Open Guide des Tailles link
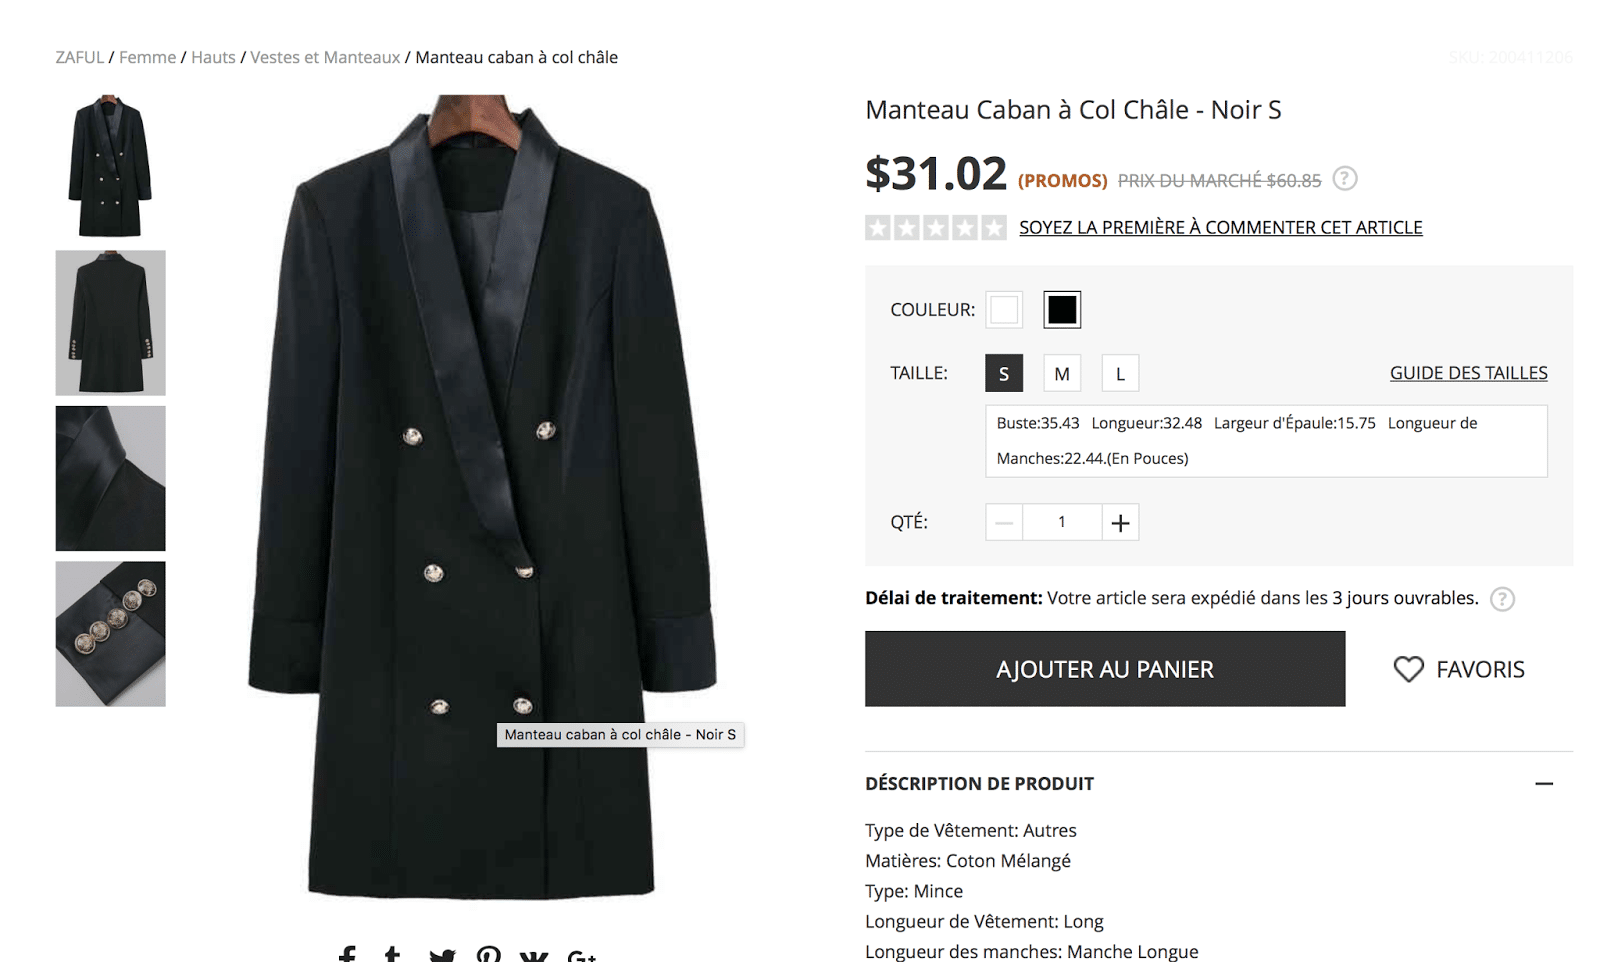The width and height of the screenshot is (1600, 962). coord(1468,373)
